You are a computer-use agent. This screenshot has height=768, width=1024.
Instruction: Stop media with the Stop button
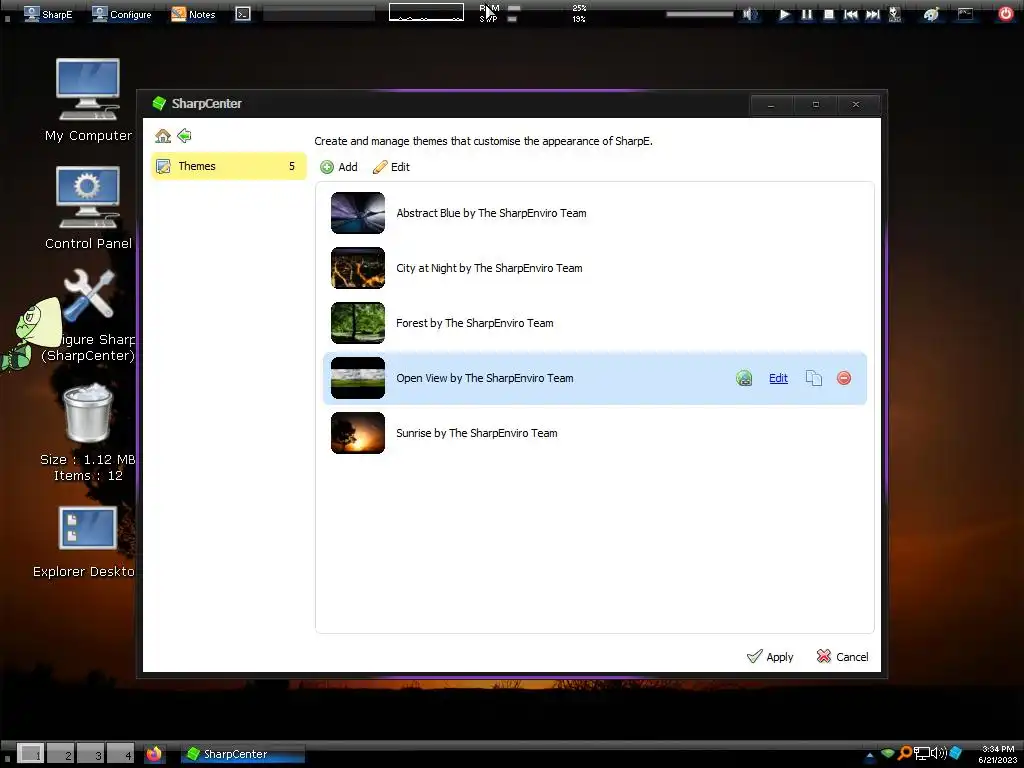tap(828, 14)
